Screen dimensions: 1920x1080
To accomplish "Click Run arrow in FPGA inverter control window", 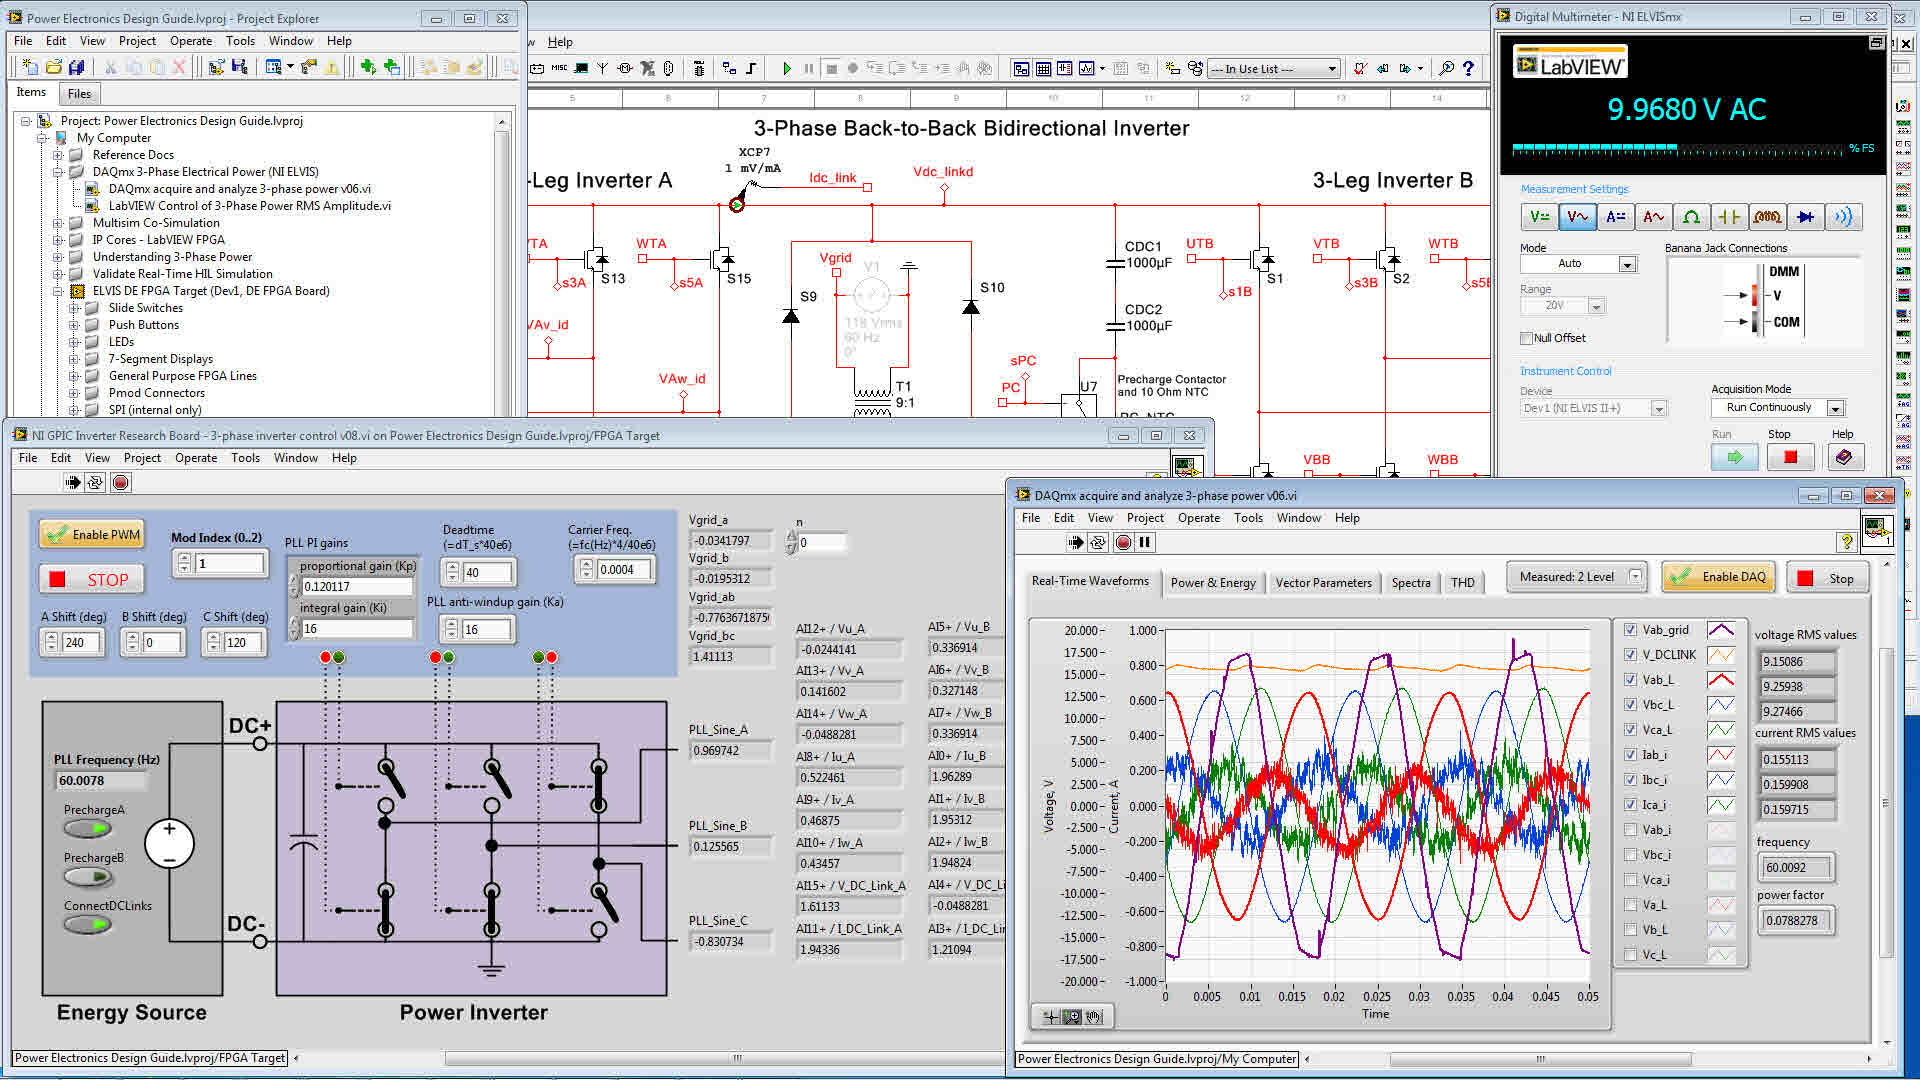I will (72, 483).
